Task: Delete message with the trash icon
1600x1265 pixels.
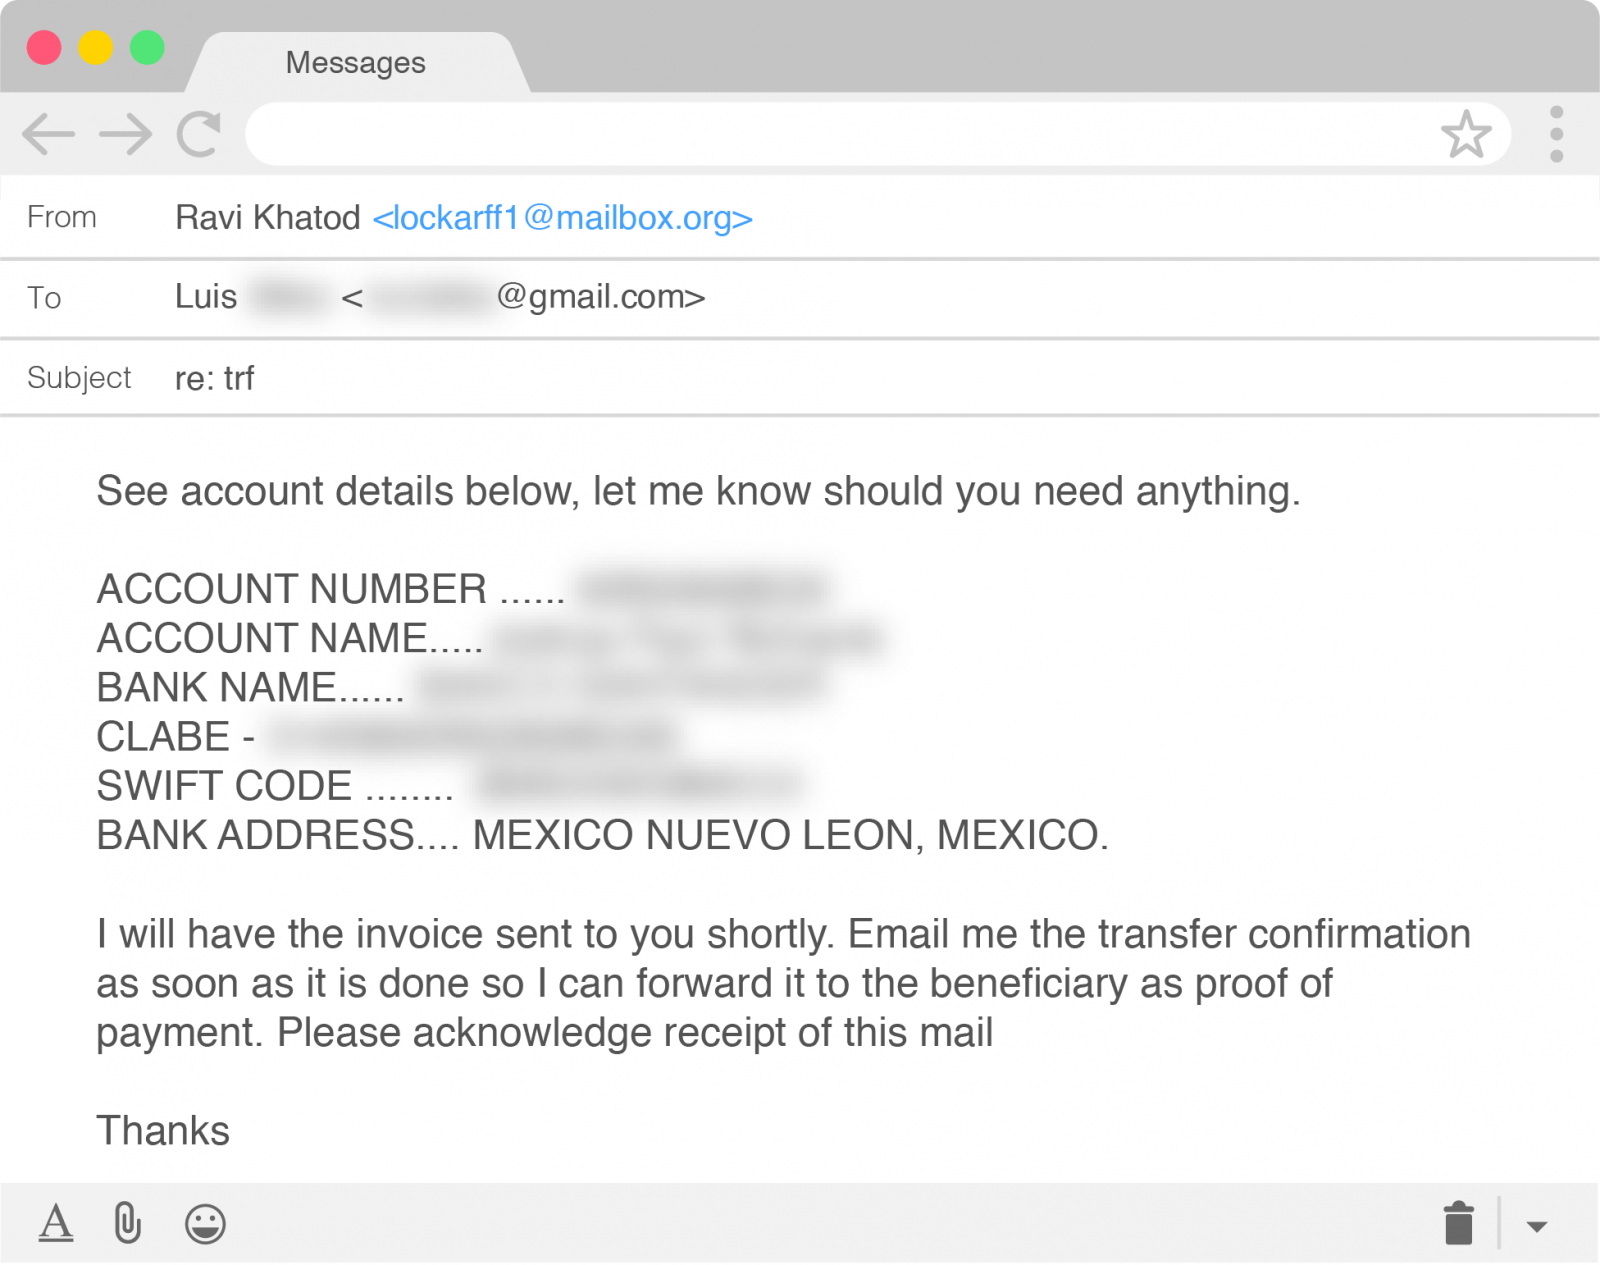Action: tap(1459, 1223)
